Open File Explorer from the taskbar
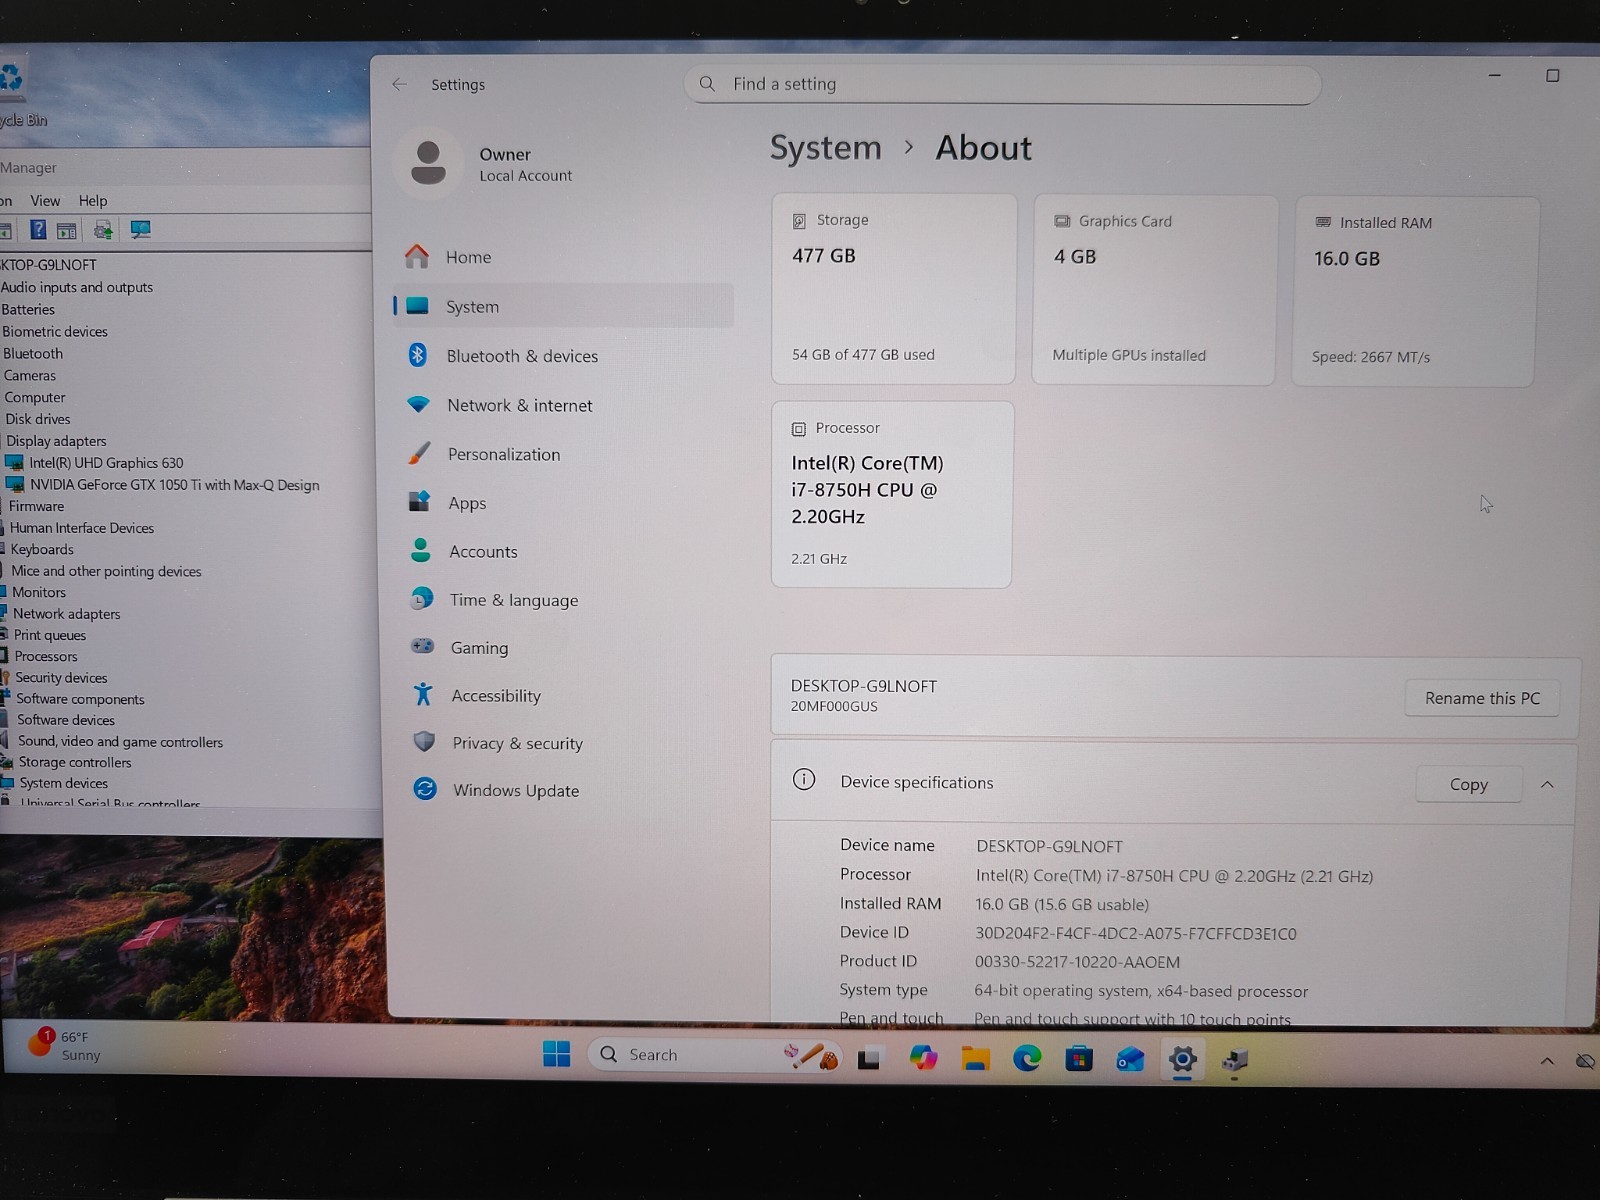 975,1058
